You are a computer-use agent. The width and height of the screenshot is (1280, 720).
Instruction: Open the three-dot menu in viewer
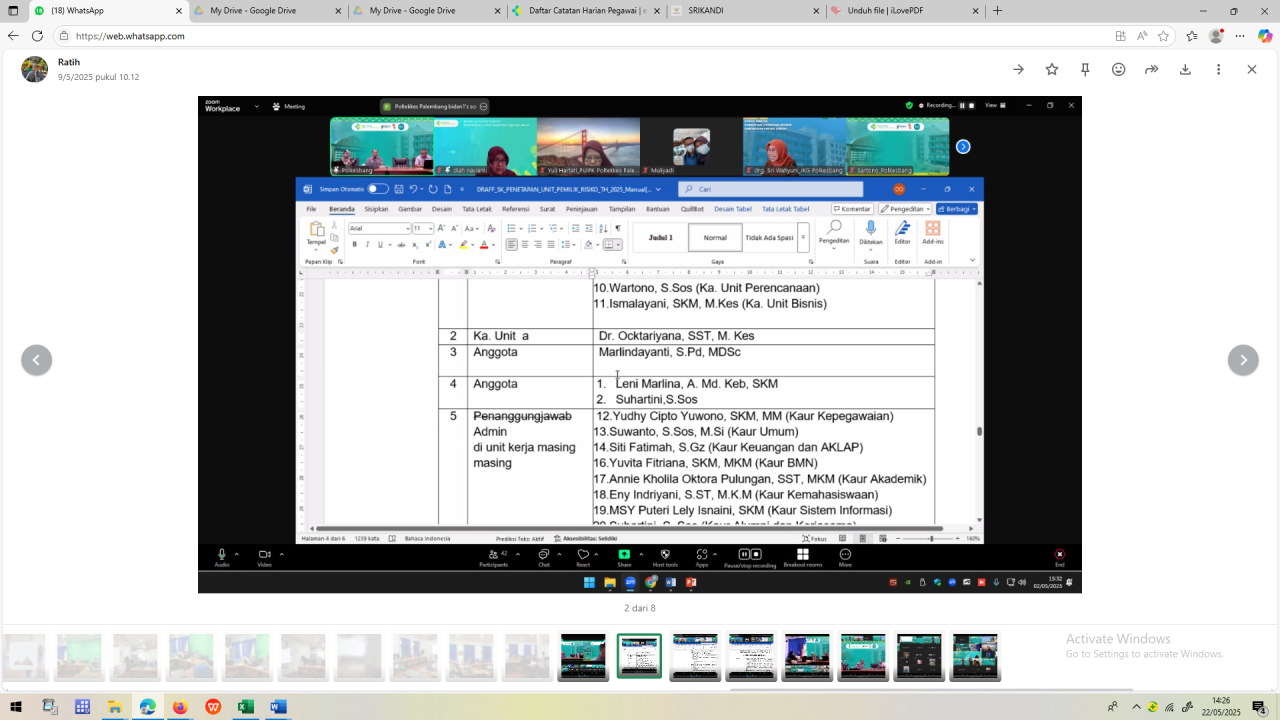tap(1218, 69)
